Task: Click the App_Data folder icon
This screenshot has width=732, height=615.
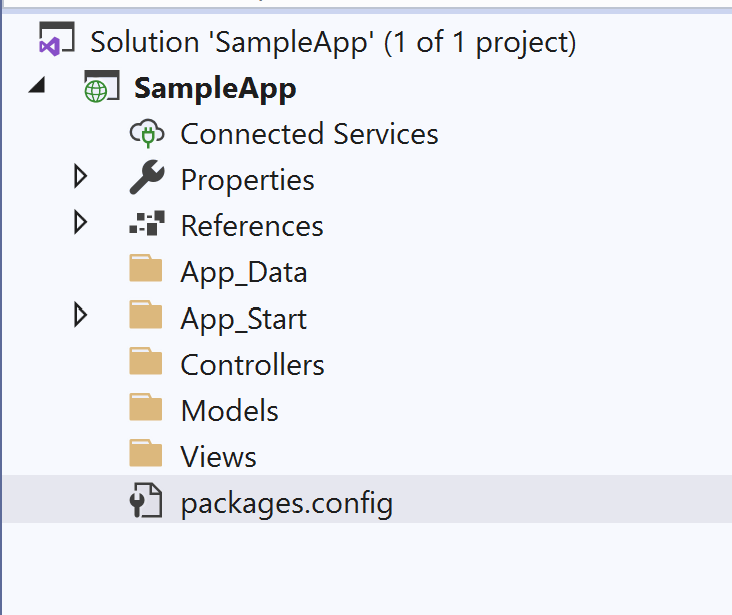Action: click(146, 268)
